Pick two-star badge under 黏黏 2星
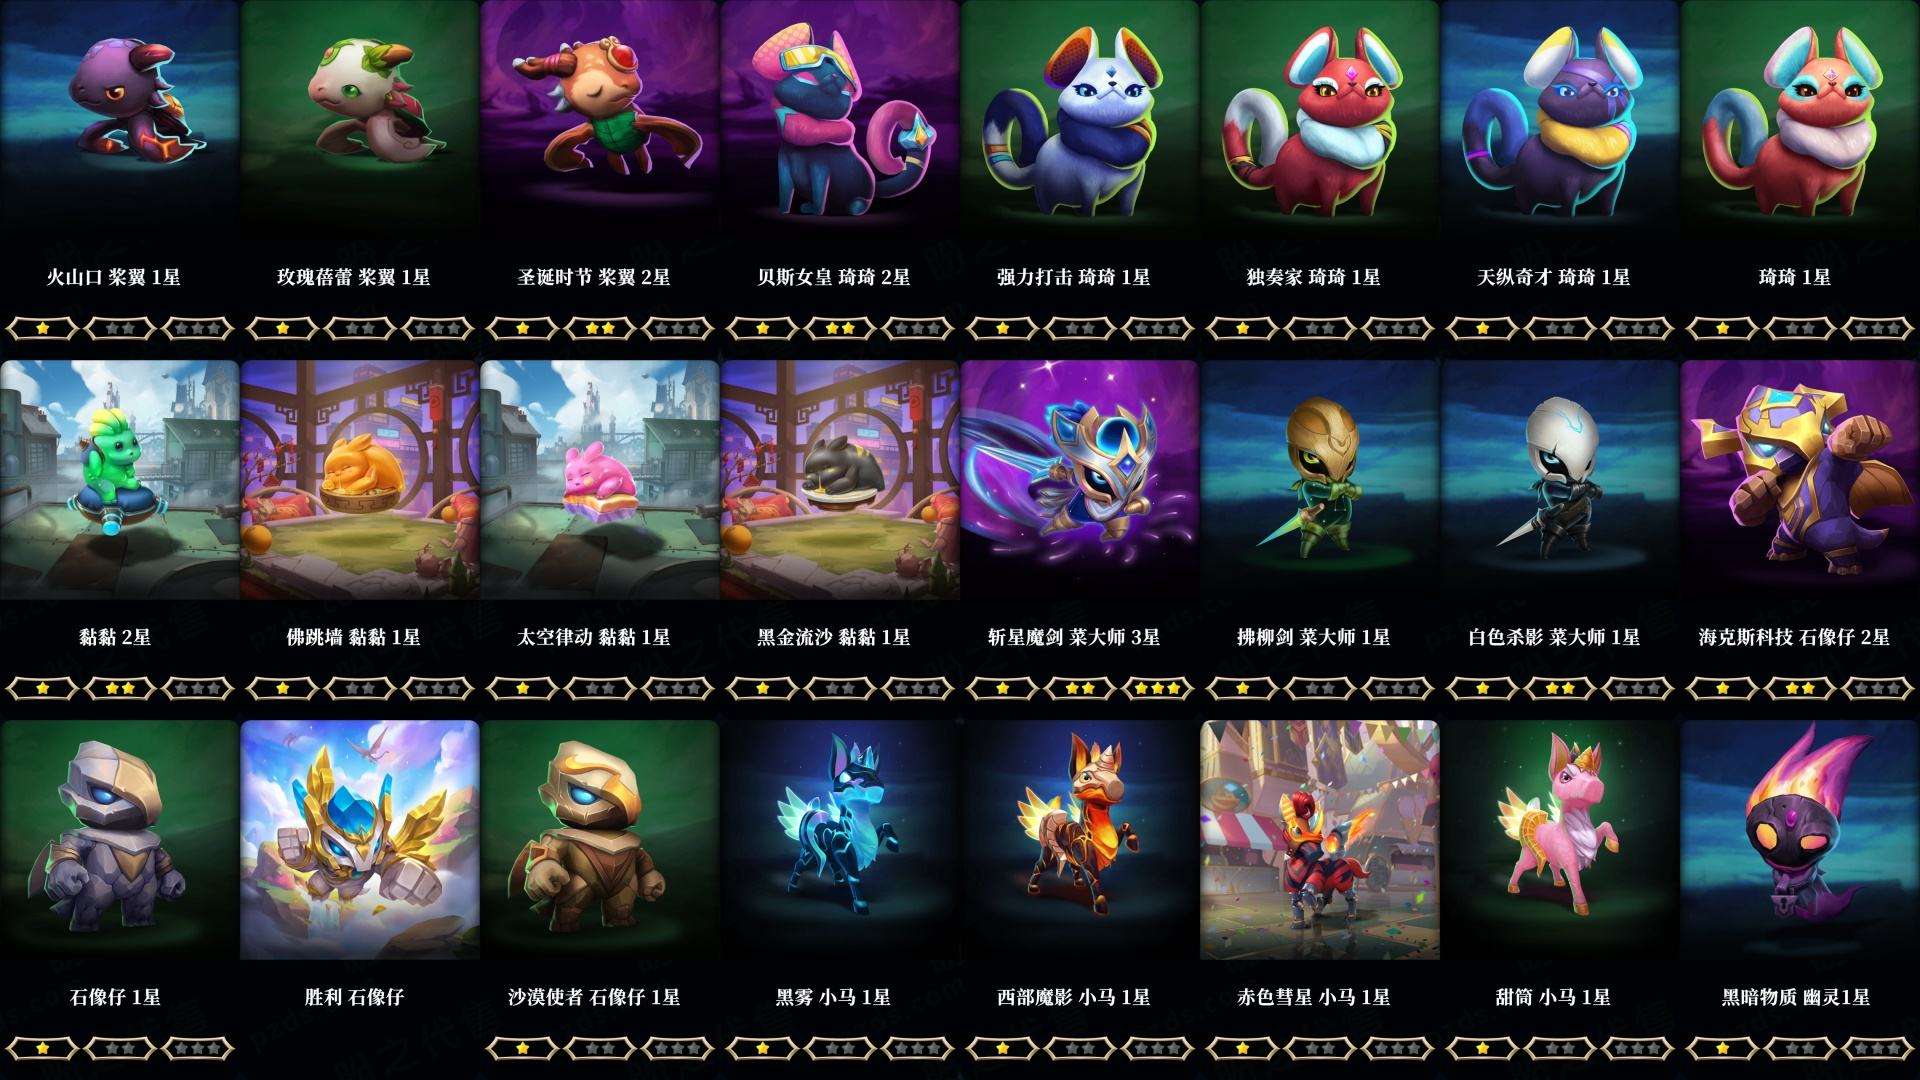1920x1080 pixels. point(120,688)
